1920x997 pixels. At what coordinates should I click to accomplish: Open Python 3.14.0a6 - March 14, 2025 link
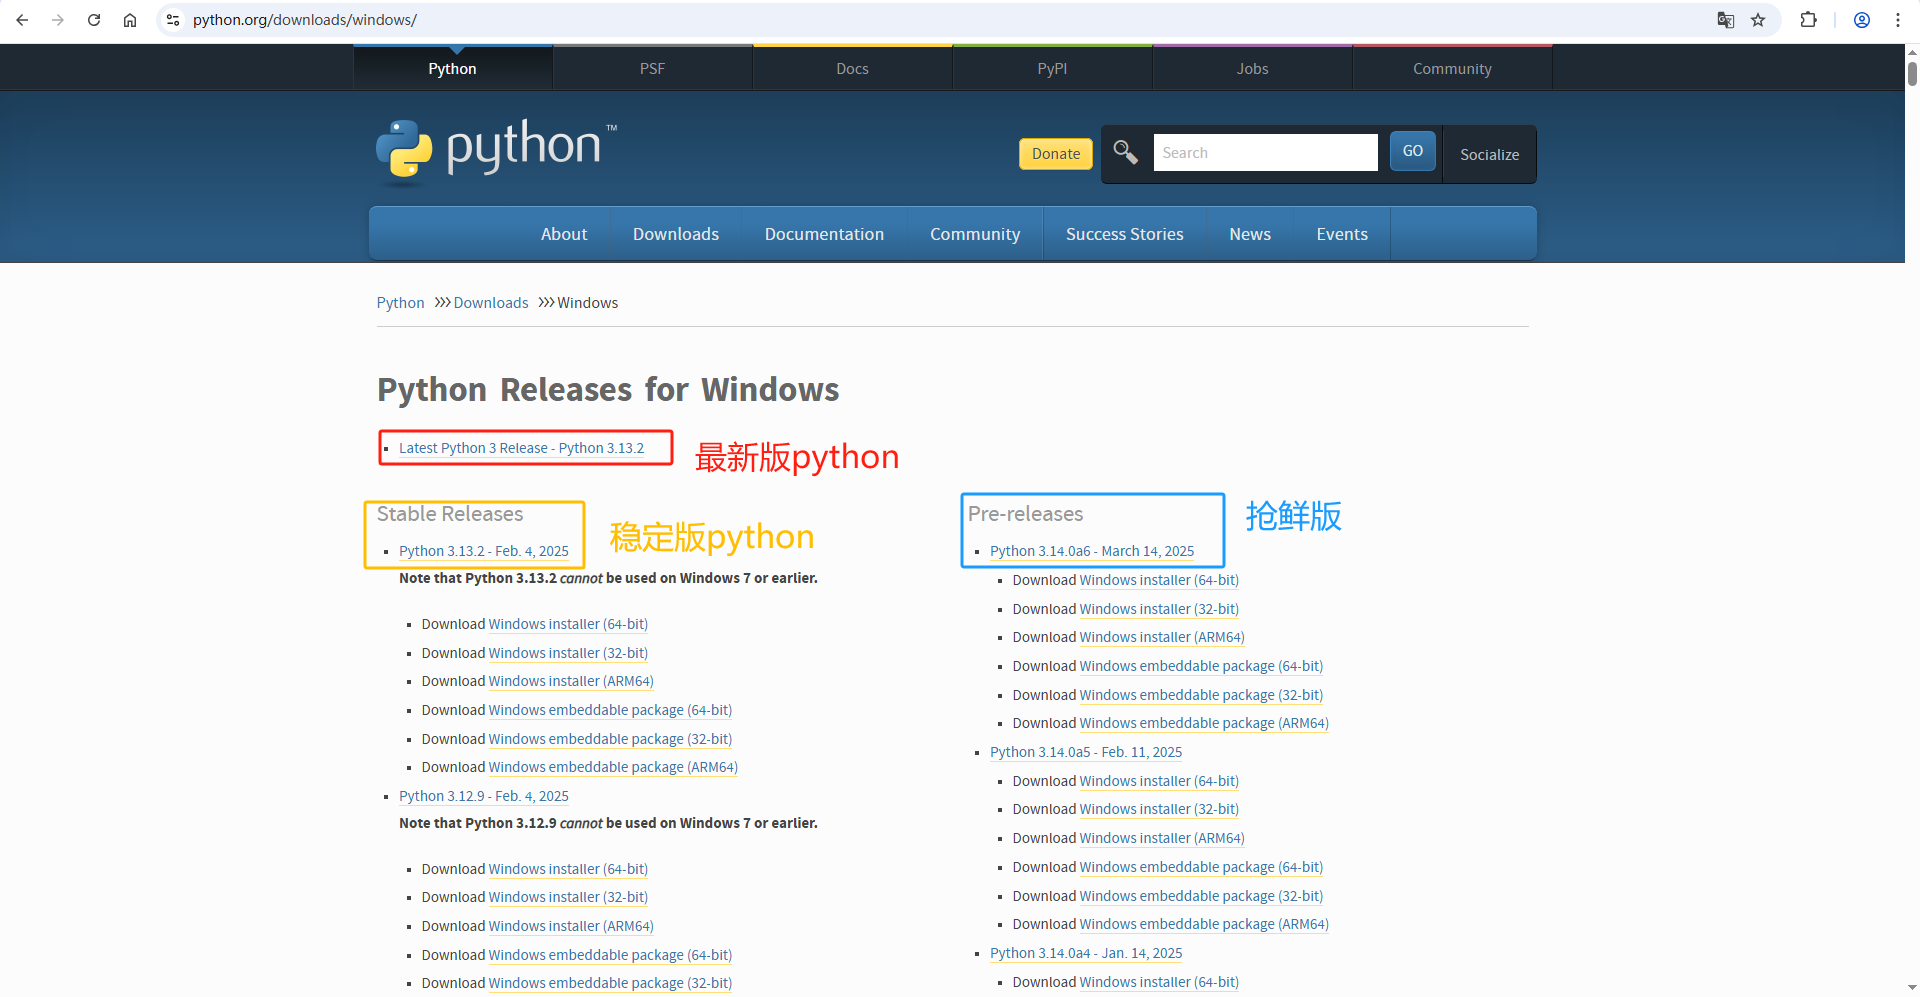[x=1092, y=551]
